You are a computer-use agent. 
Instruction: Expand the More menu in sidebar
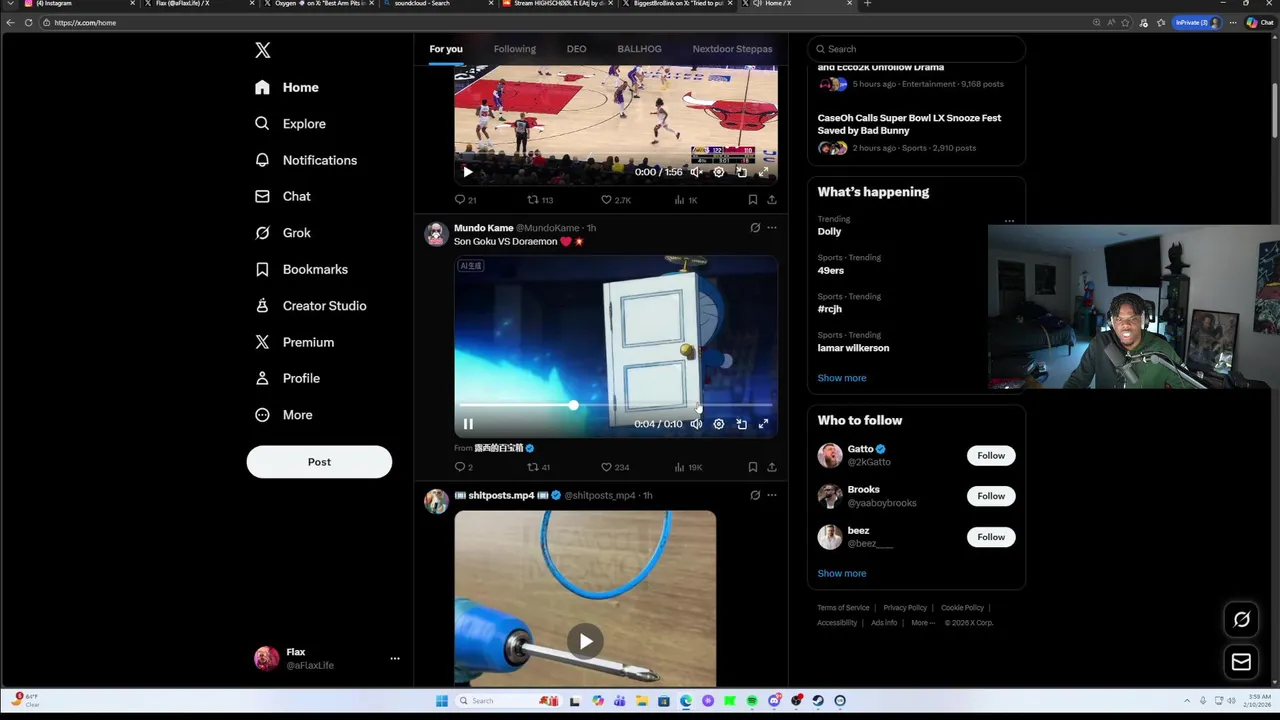click(x=283, y=415)
